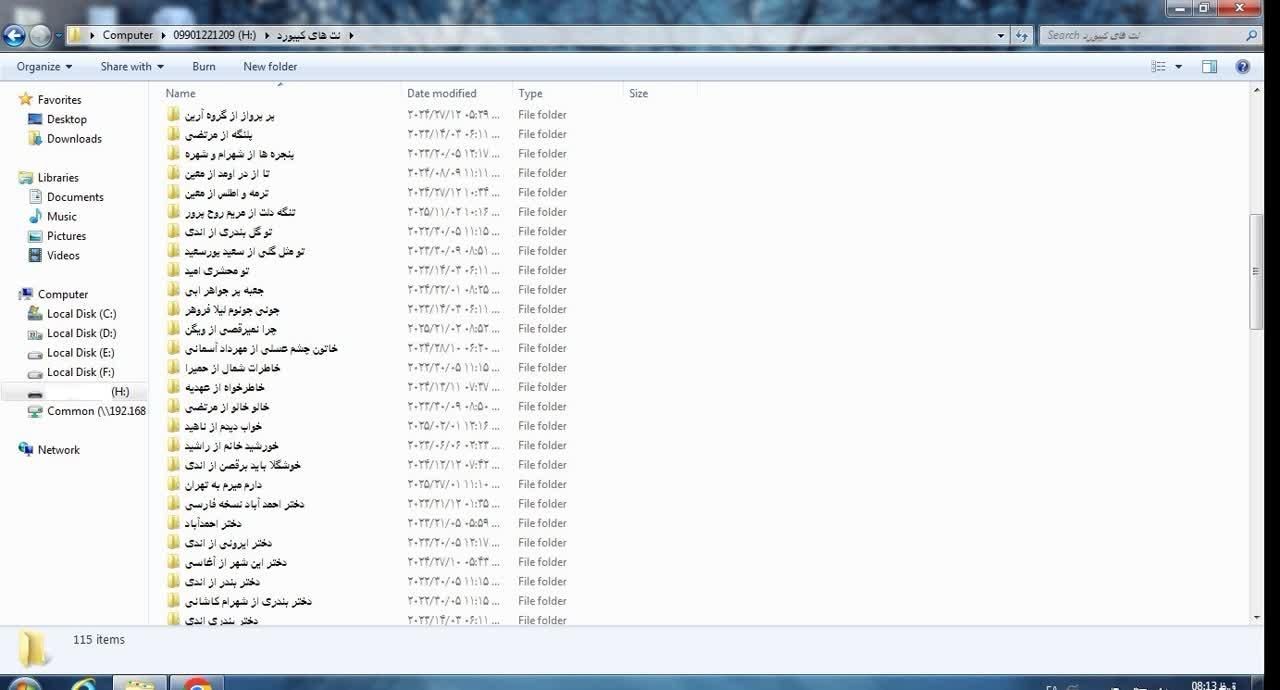Select folder تو گل بندری از اندی
Image resolution: width=1280 pixels, height=690 pixels.
tap(228, 231)
